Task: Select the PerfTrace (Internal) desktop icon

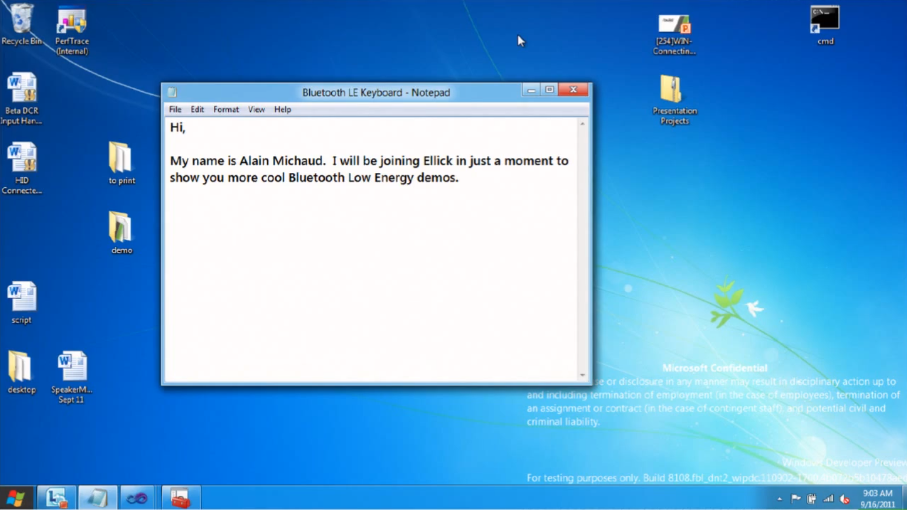Action: pos(72,30)
